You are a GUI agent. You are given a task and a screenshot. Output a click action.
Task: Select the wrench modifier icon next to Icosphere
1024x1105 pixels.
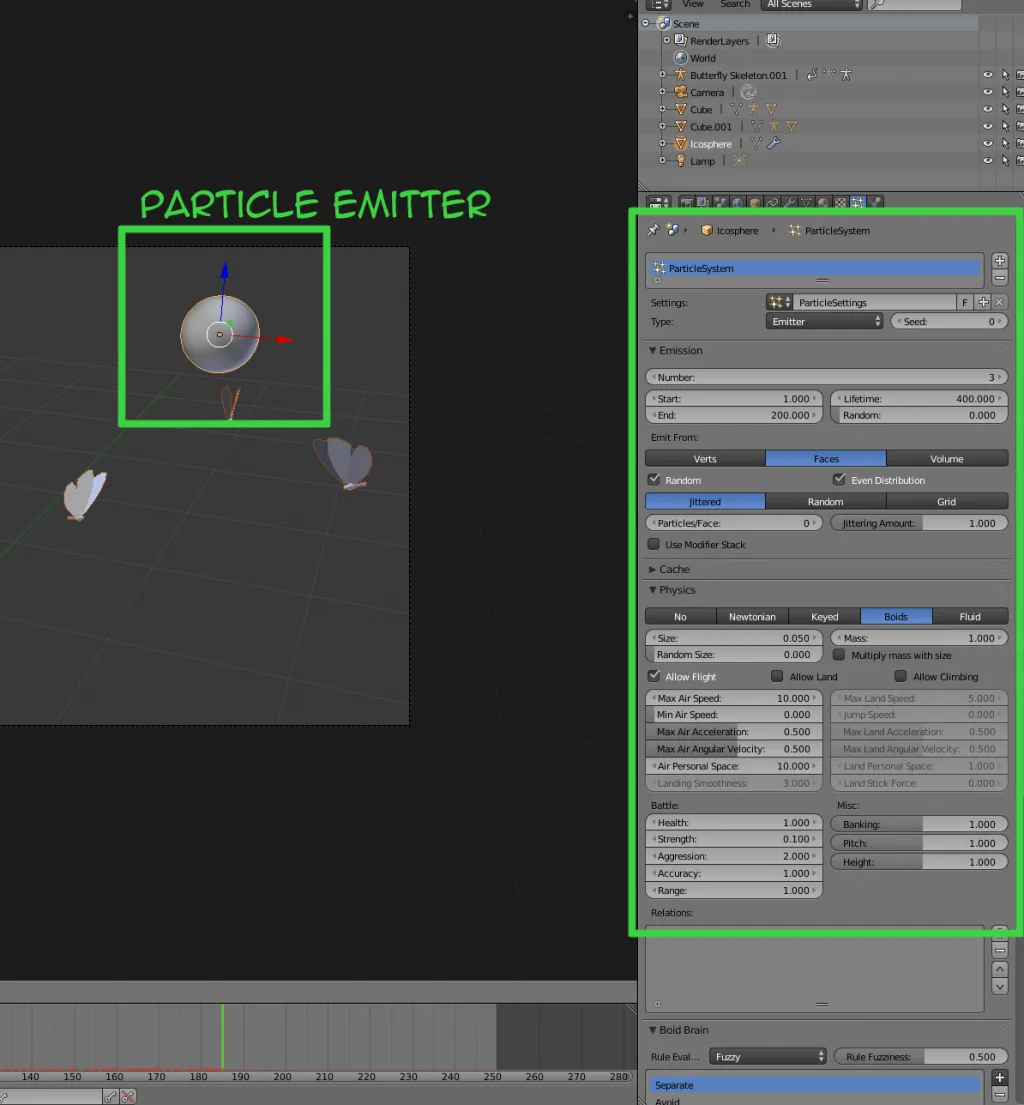(772, 143)
